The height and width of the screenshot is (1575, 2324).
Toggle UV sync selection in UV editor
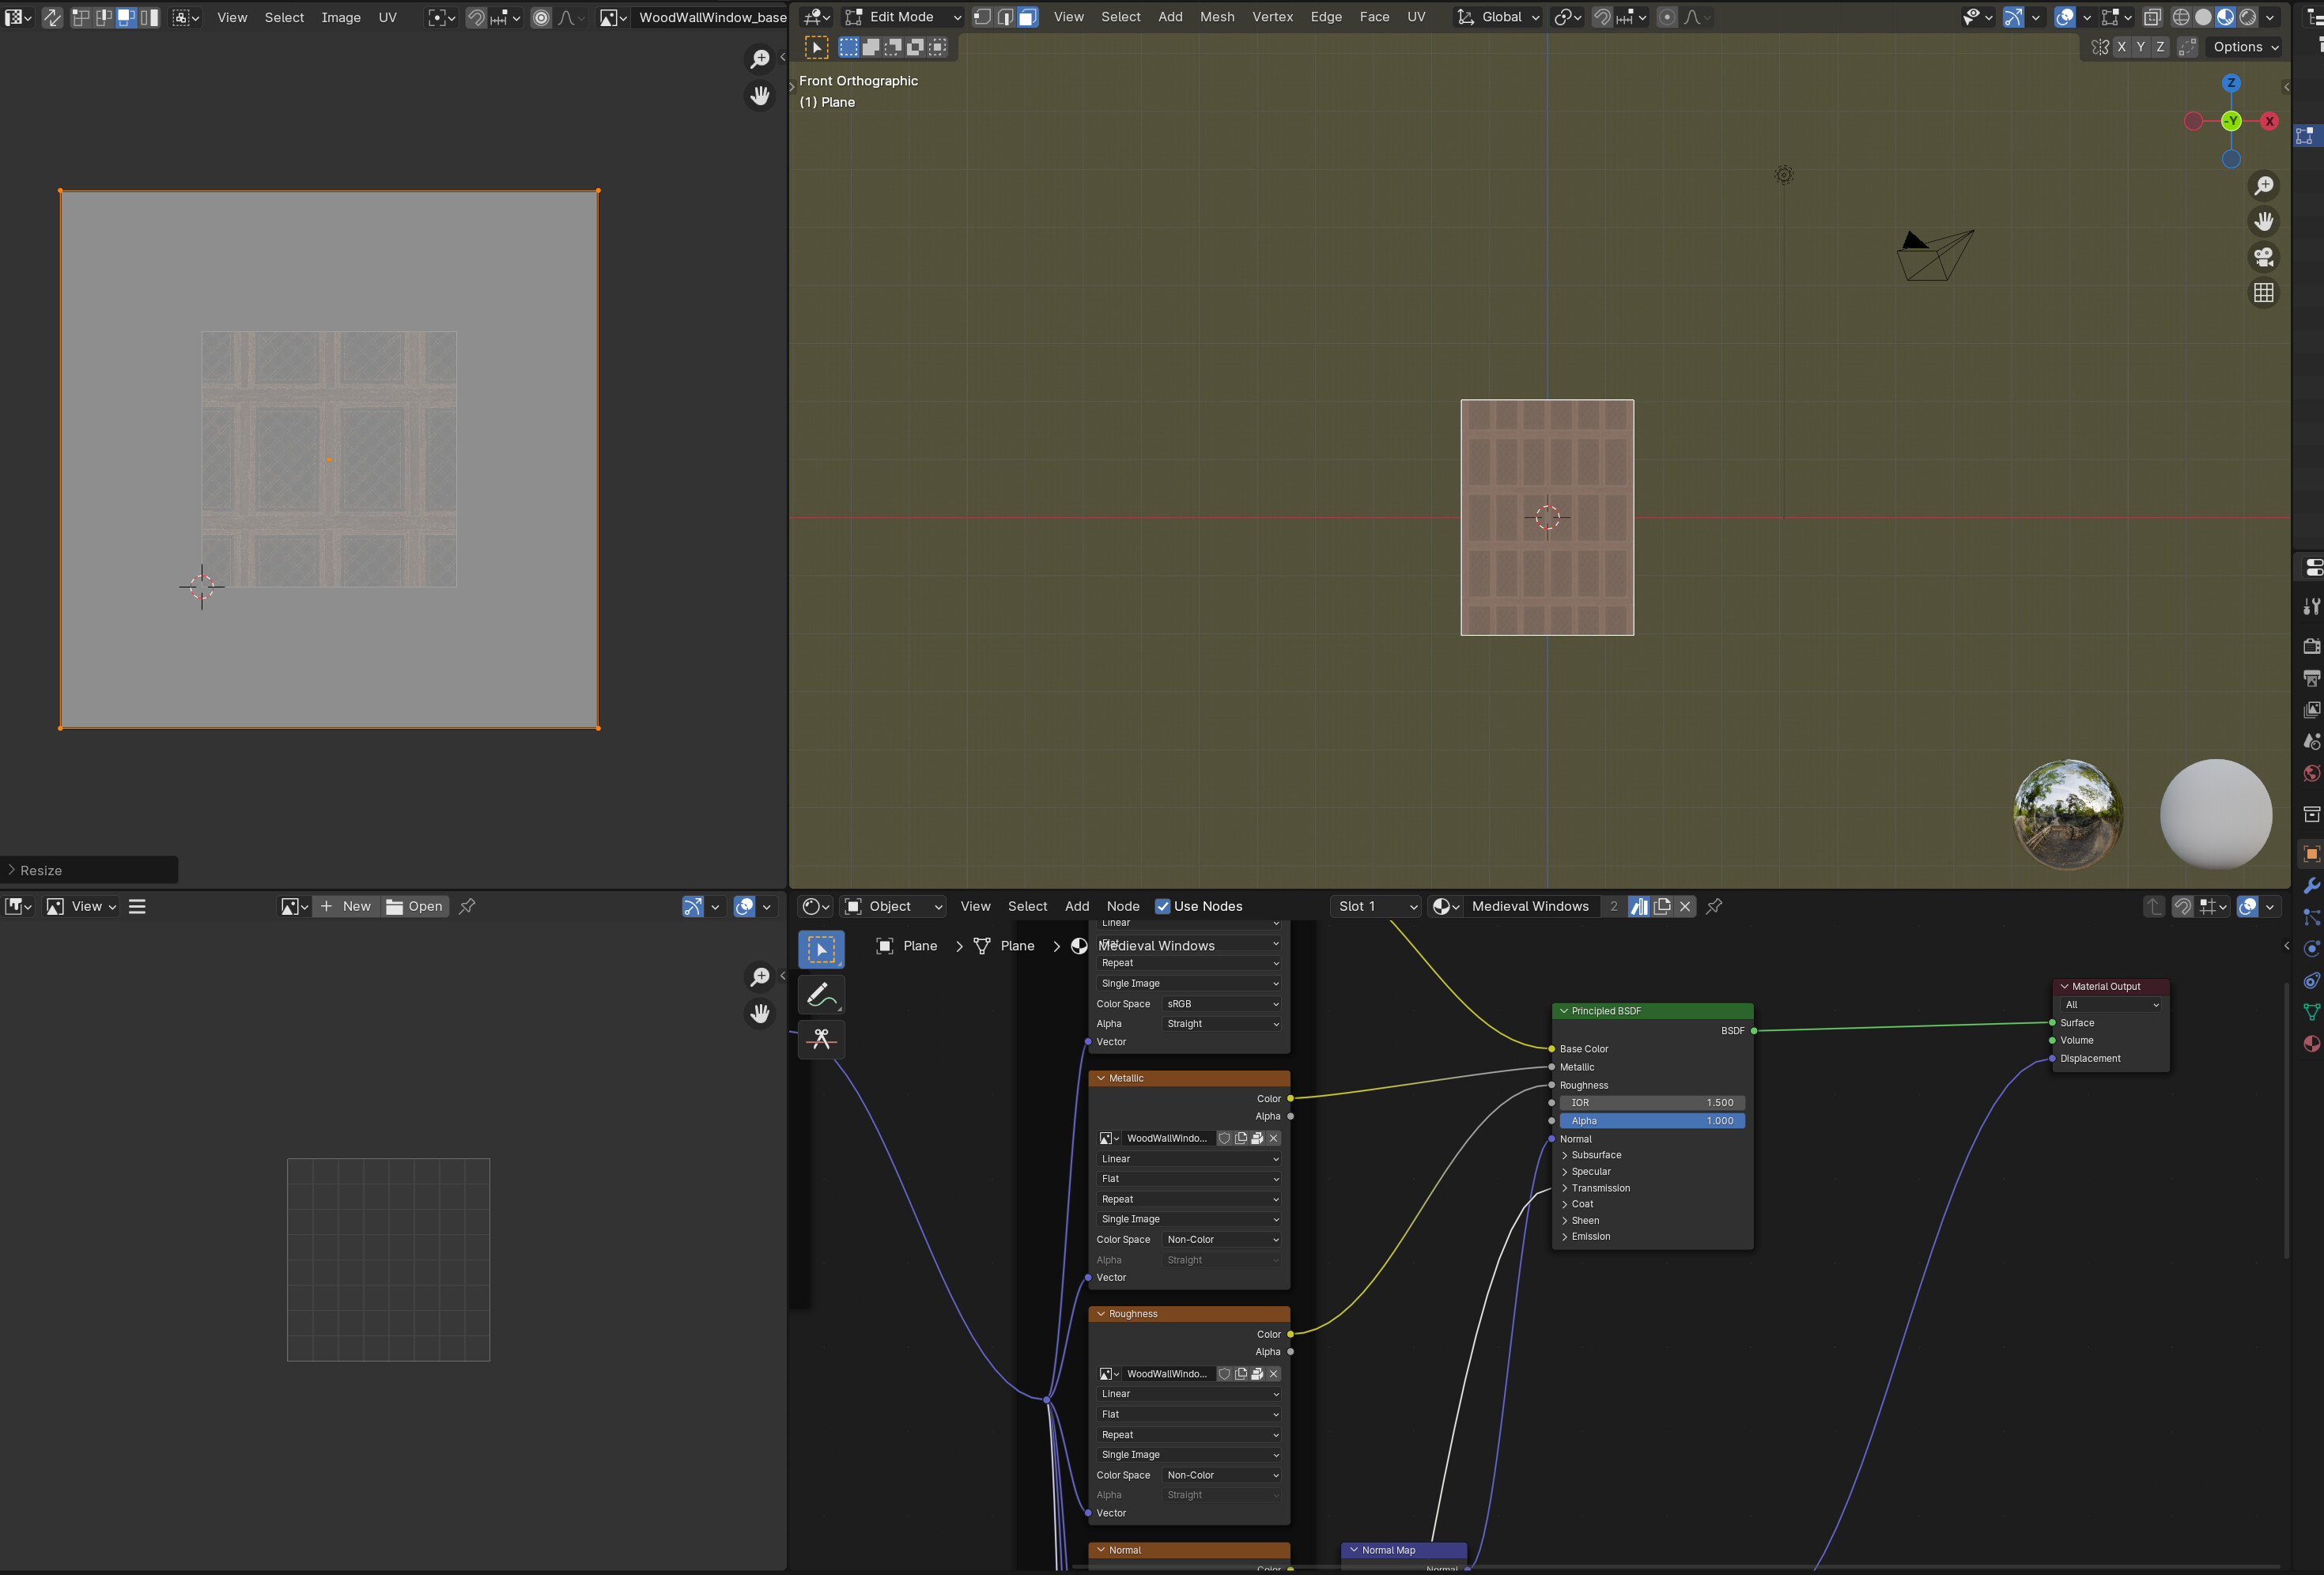52,17
